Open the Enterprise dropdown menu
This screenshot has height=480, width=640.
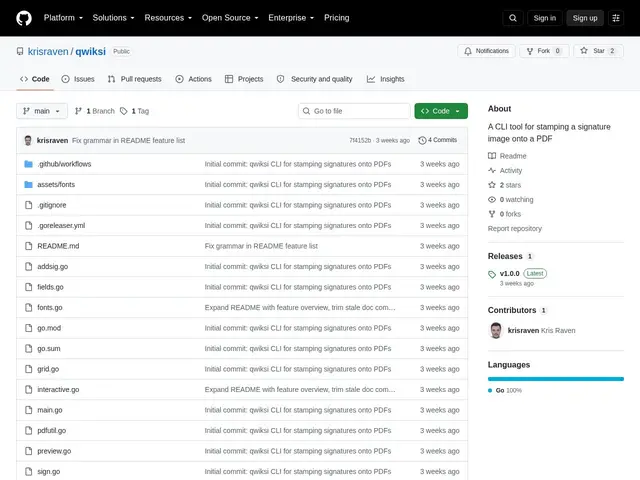tap(291, 18)
